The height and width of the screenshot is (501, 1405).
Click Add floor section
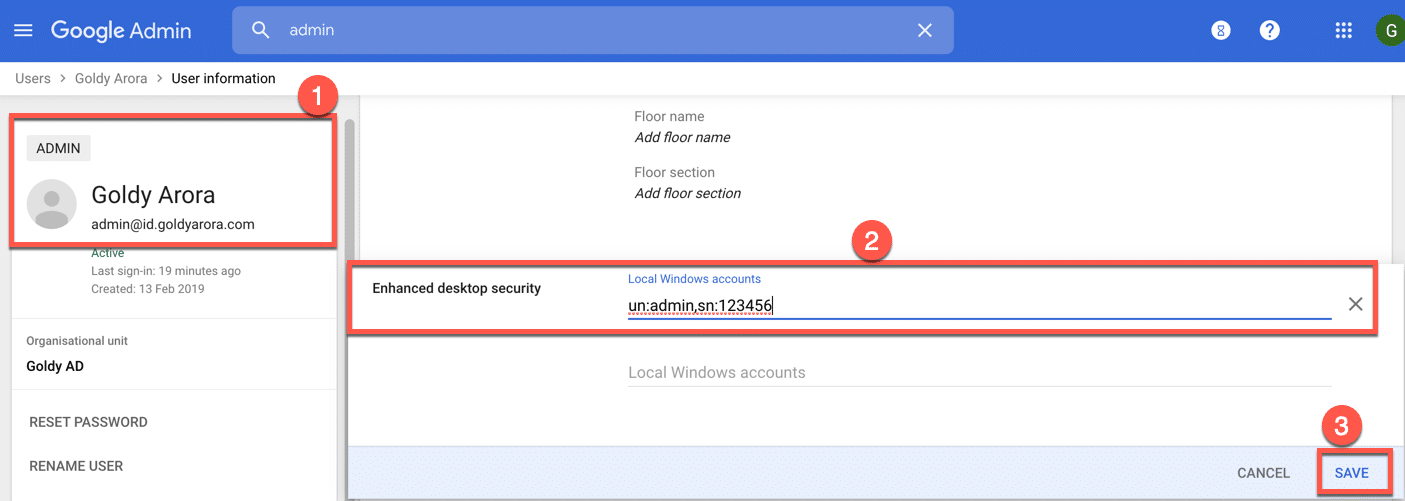[687, 193]
